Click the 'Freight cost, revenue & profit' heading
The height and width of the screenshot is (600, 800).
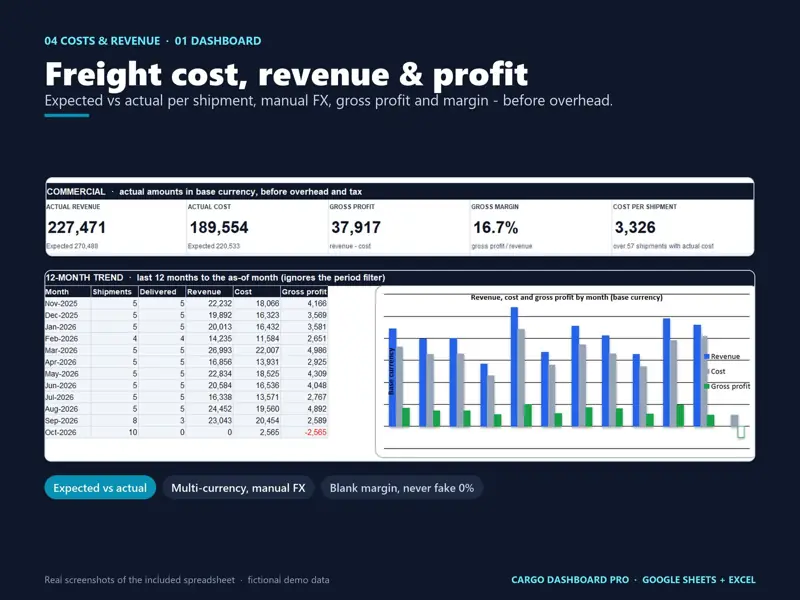286,74
